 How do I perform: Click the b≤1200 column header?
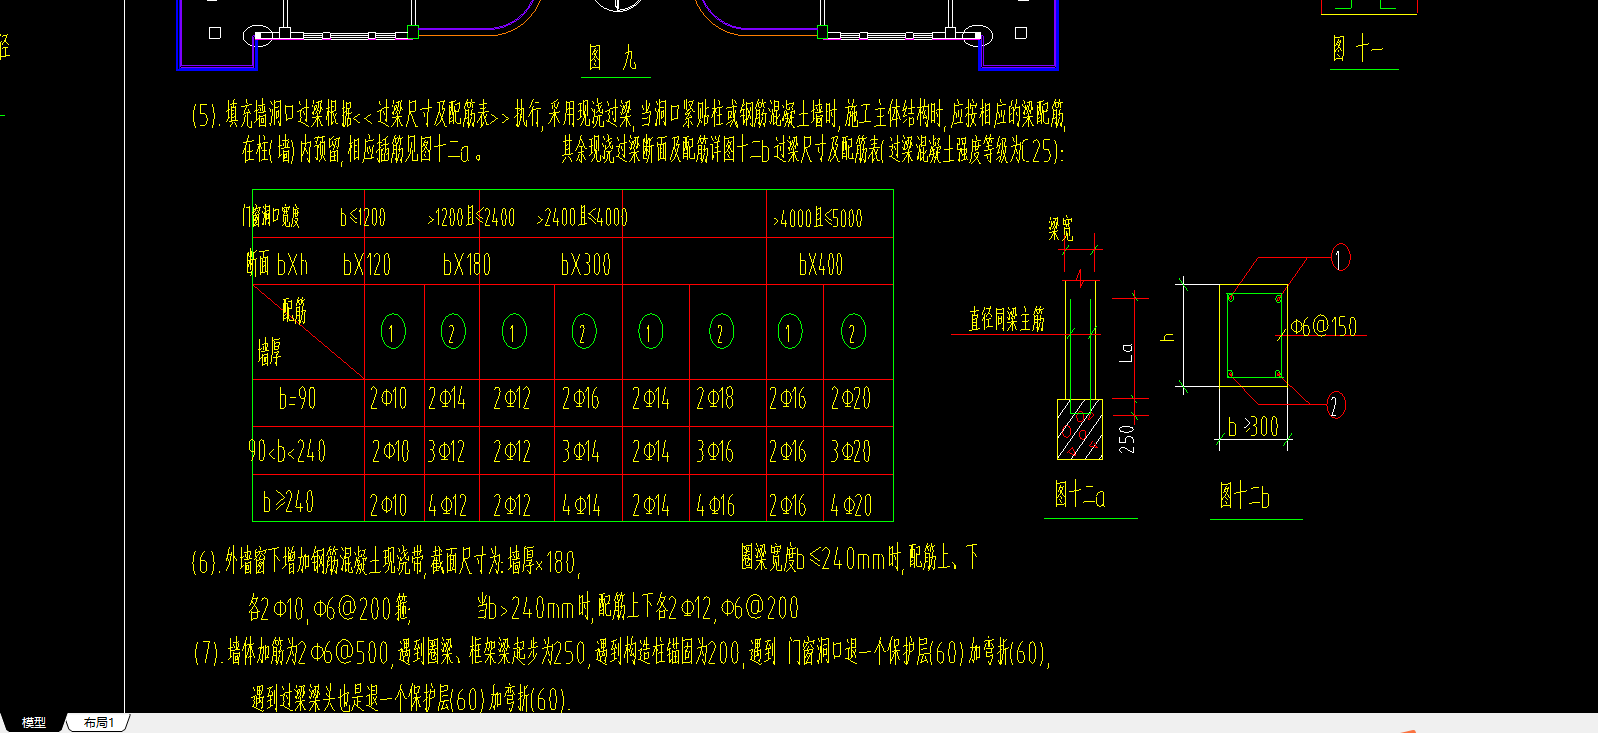pos(363,217)
